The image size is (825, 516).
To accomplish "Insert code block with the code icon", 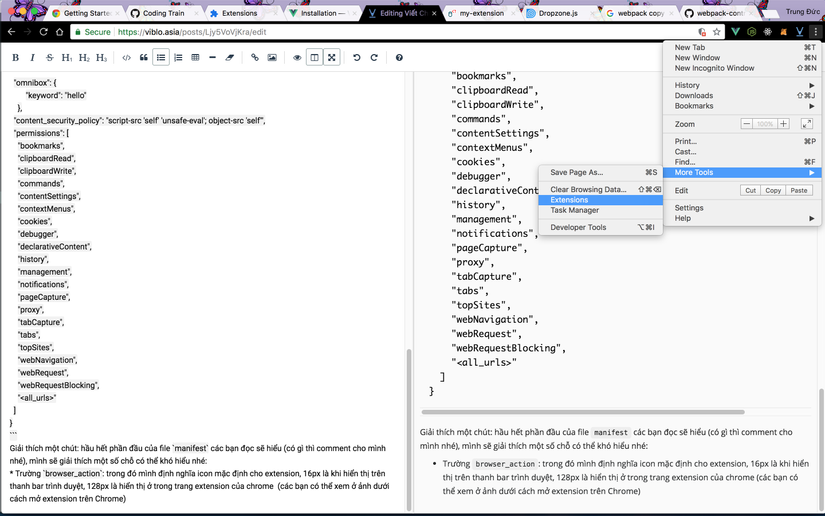I will 126,58.
